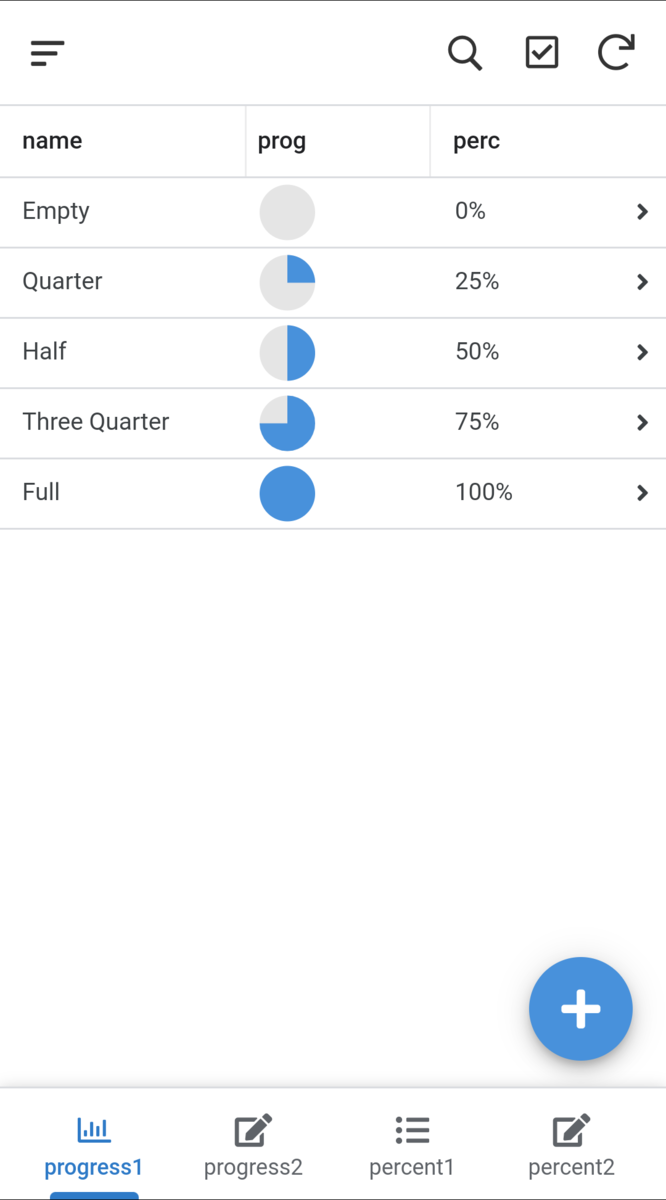
Task: Tap the edit icon above progress2
Action: coord(252,1128)
